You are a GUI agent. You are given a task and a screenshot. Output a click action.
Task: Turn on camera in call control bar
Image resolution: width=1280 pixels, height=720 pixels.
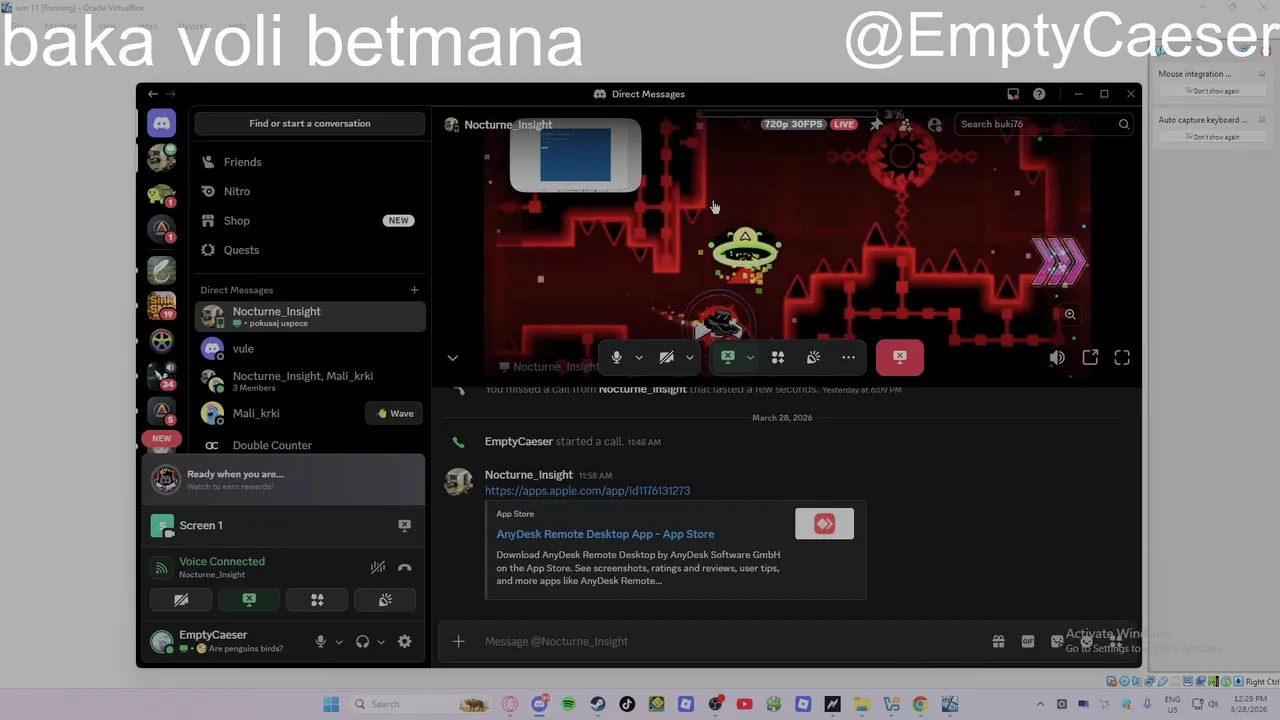[667, 357]
